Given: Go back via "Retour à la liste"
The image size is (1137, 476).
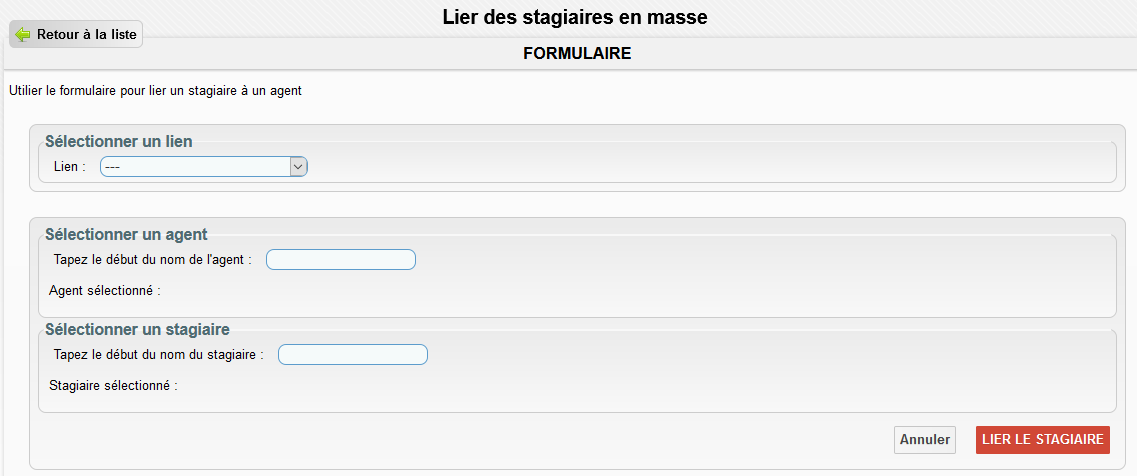Looking at the screenshot, I should pyautogui.click(x=86, y=35).
